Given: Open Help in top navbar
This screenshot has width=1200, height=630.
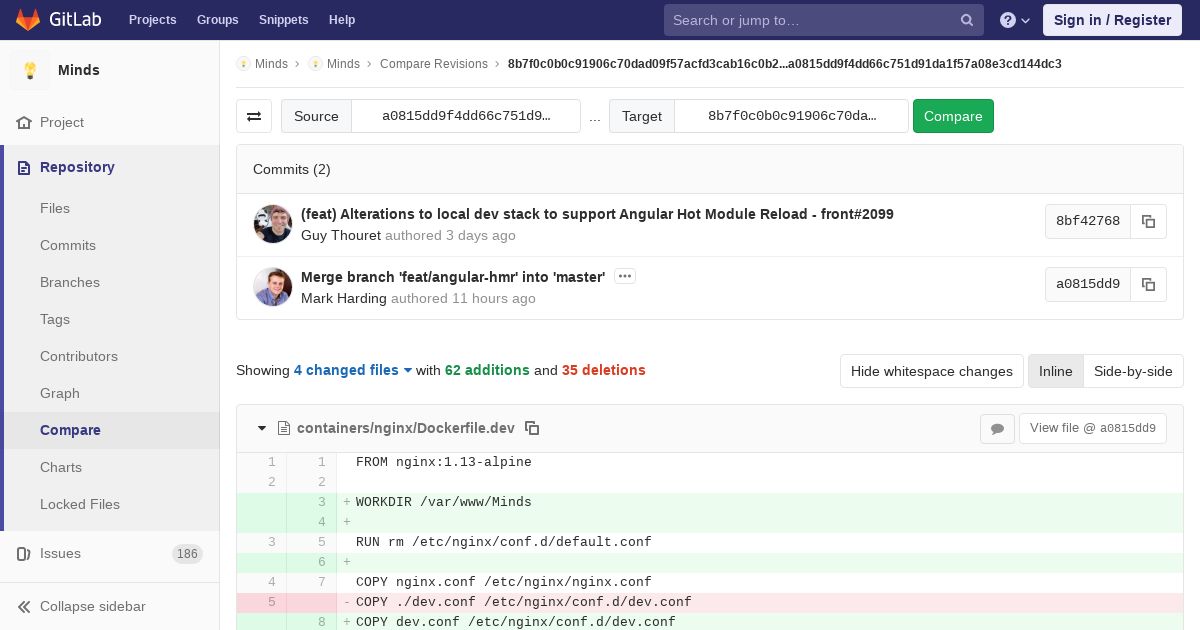Looking at the screenshot, I should (x=342, y=20).
